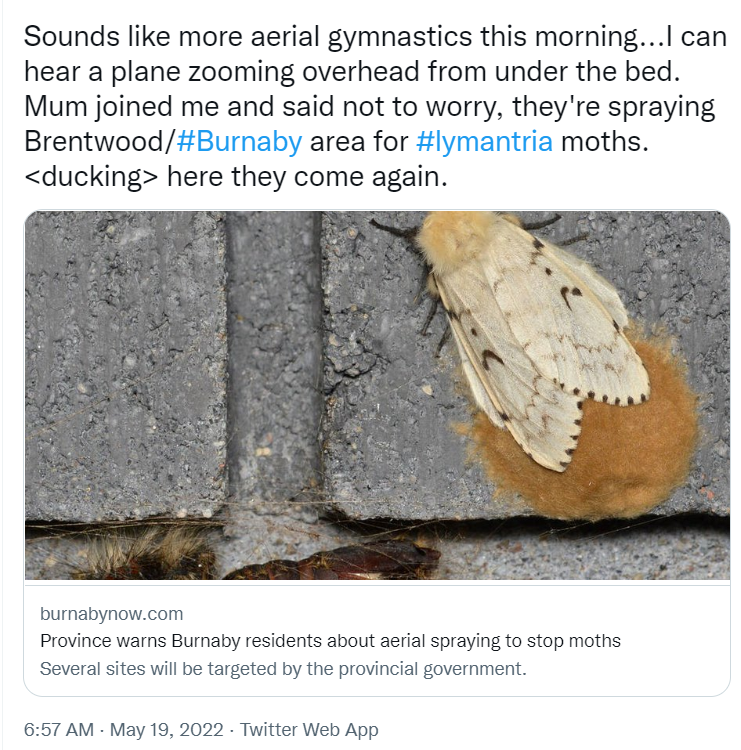Viewport: 741px width, 750px height.
Task: Click the burnabynow.com domain label
Action: click(111, 614)
